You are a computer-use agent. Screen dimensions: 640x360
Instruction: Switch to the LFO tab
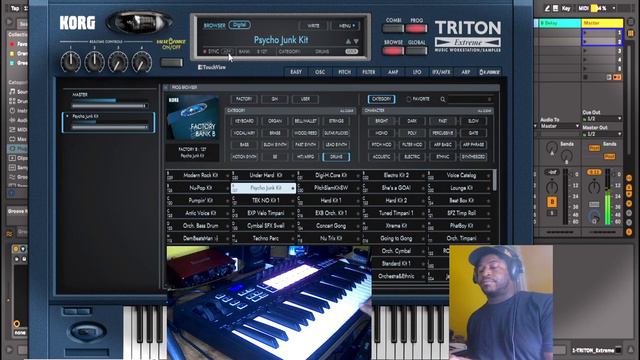[x=417, y=72]
